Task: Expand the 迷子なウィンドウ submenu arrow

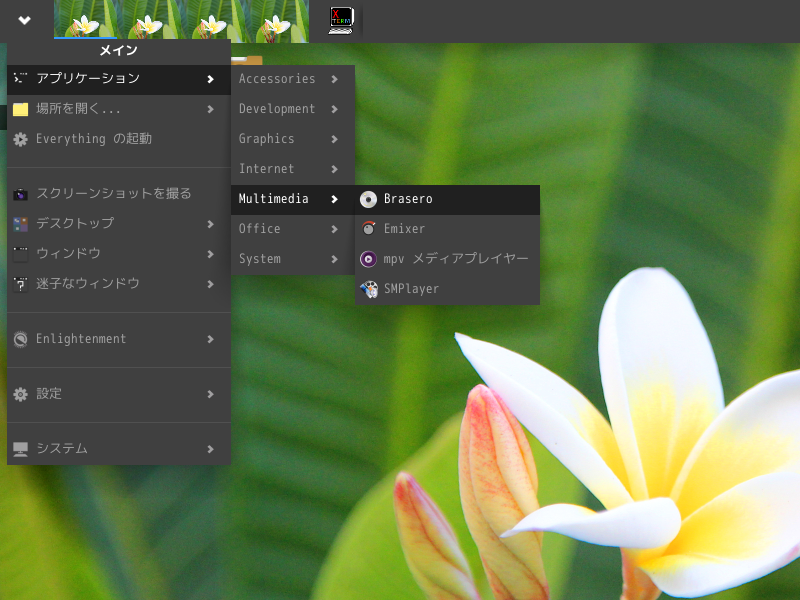Action: [210, 284]
